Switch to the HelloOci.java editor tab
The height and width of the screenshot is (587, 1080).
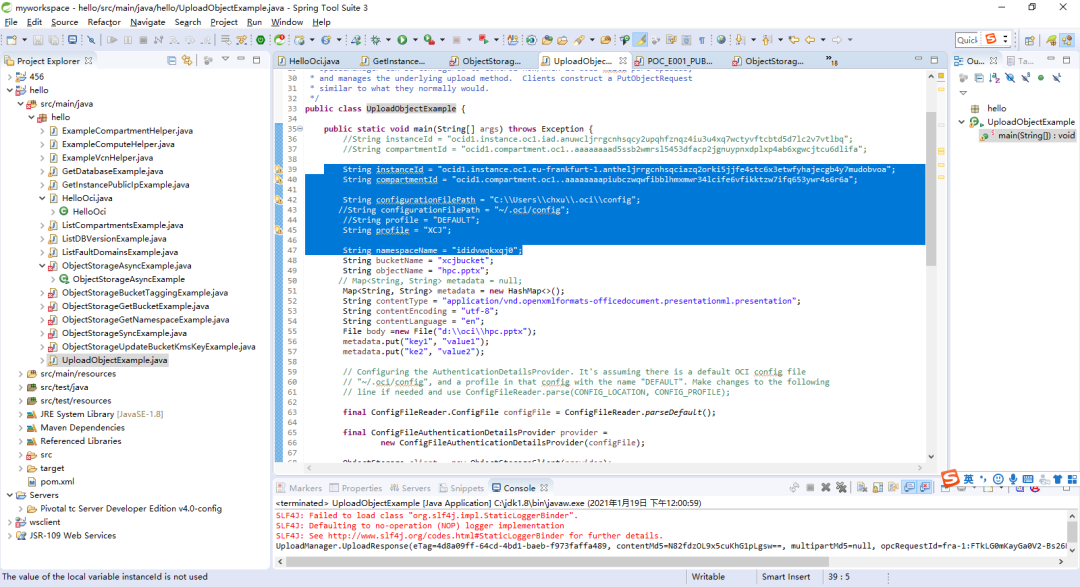click(x=313, y=61)
